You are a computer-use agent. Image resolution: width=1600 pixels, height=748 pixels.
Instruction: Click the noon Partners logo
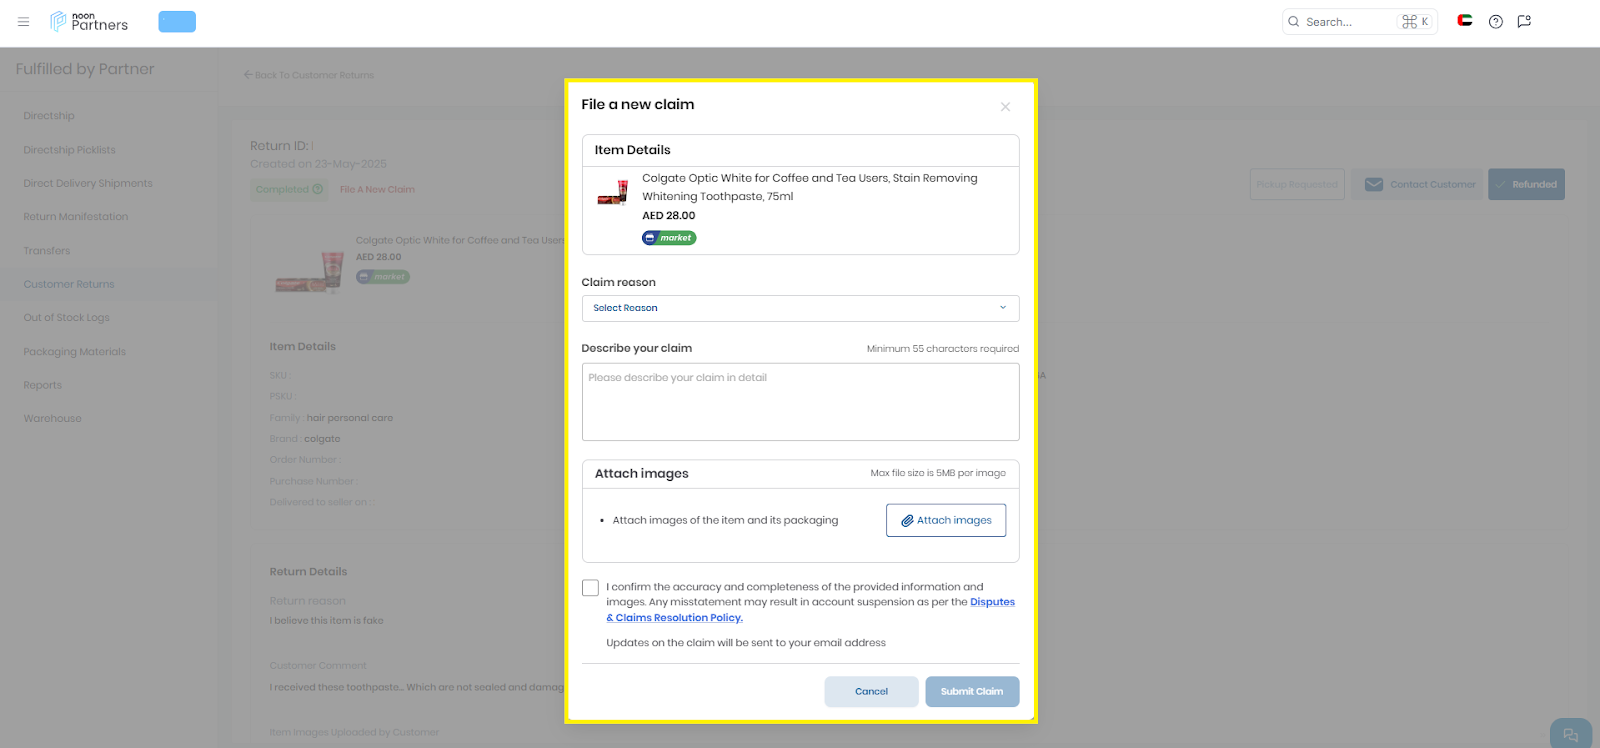click(89, 21)
